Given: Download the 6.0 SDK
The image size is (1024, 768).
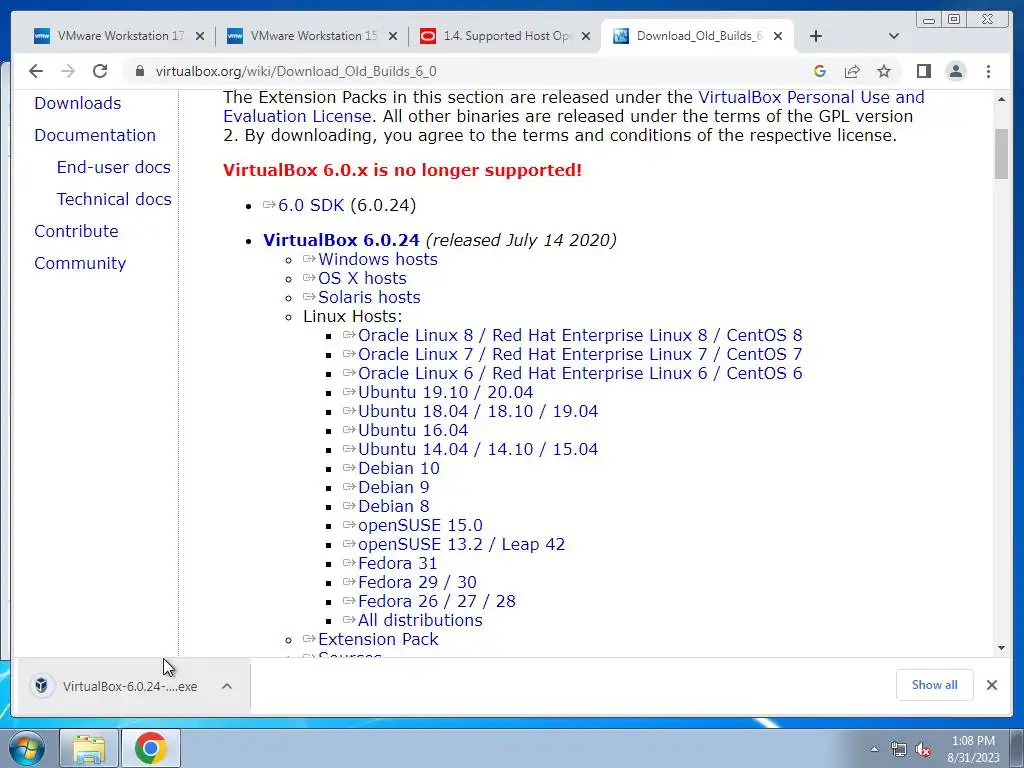Looking at the screenshot, I should point(311,205).
